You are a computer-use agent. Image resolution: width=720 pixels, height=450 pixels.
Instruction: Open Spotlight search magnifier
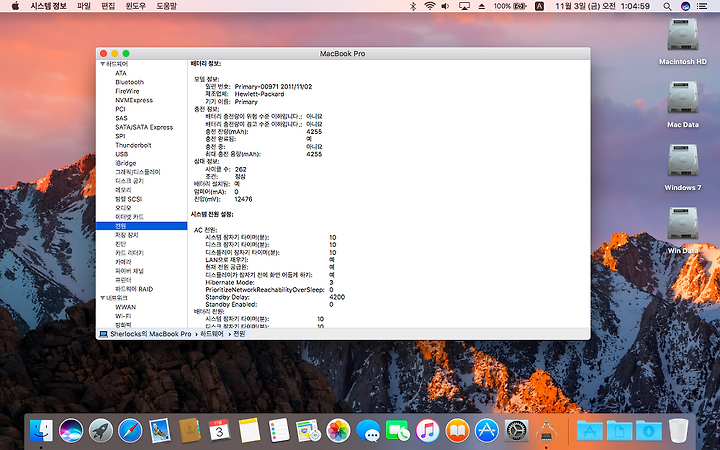pyautogui.click(x=667, y=6)
